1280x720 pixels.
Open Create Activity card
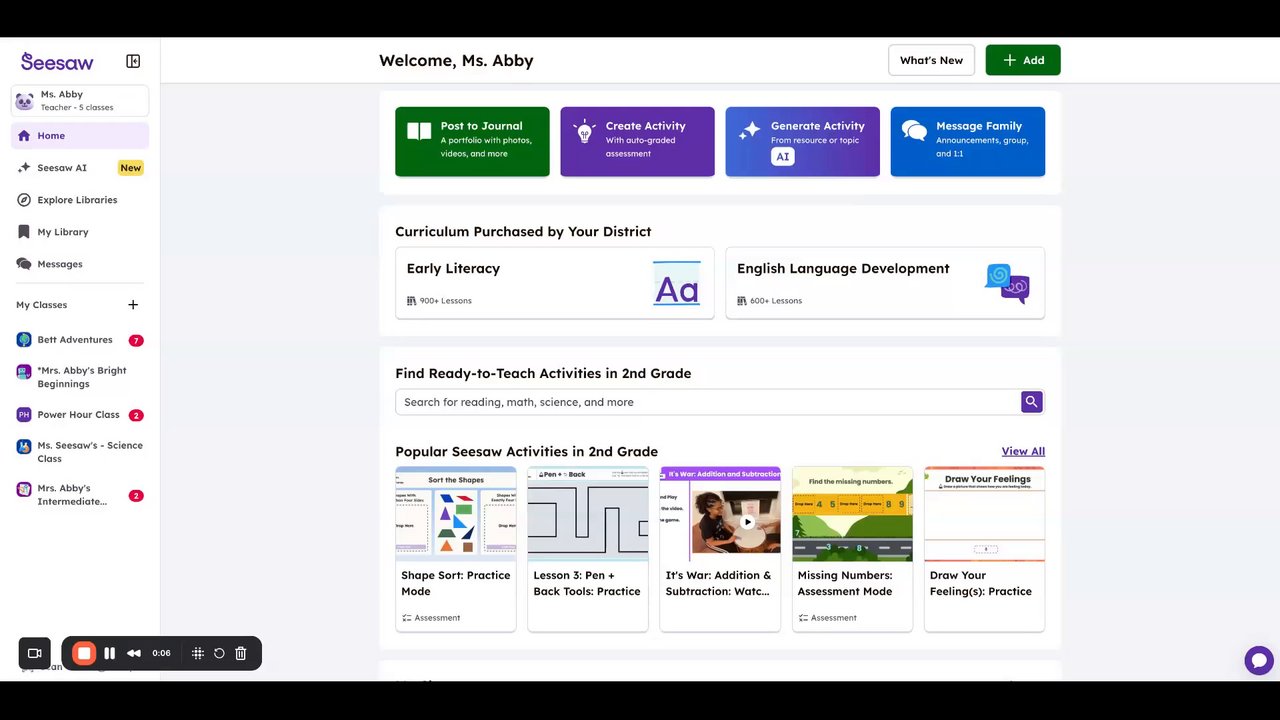[x=637, y=142]
